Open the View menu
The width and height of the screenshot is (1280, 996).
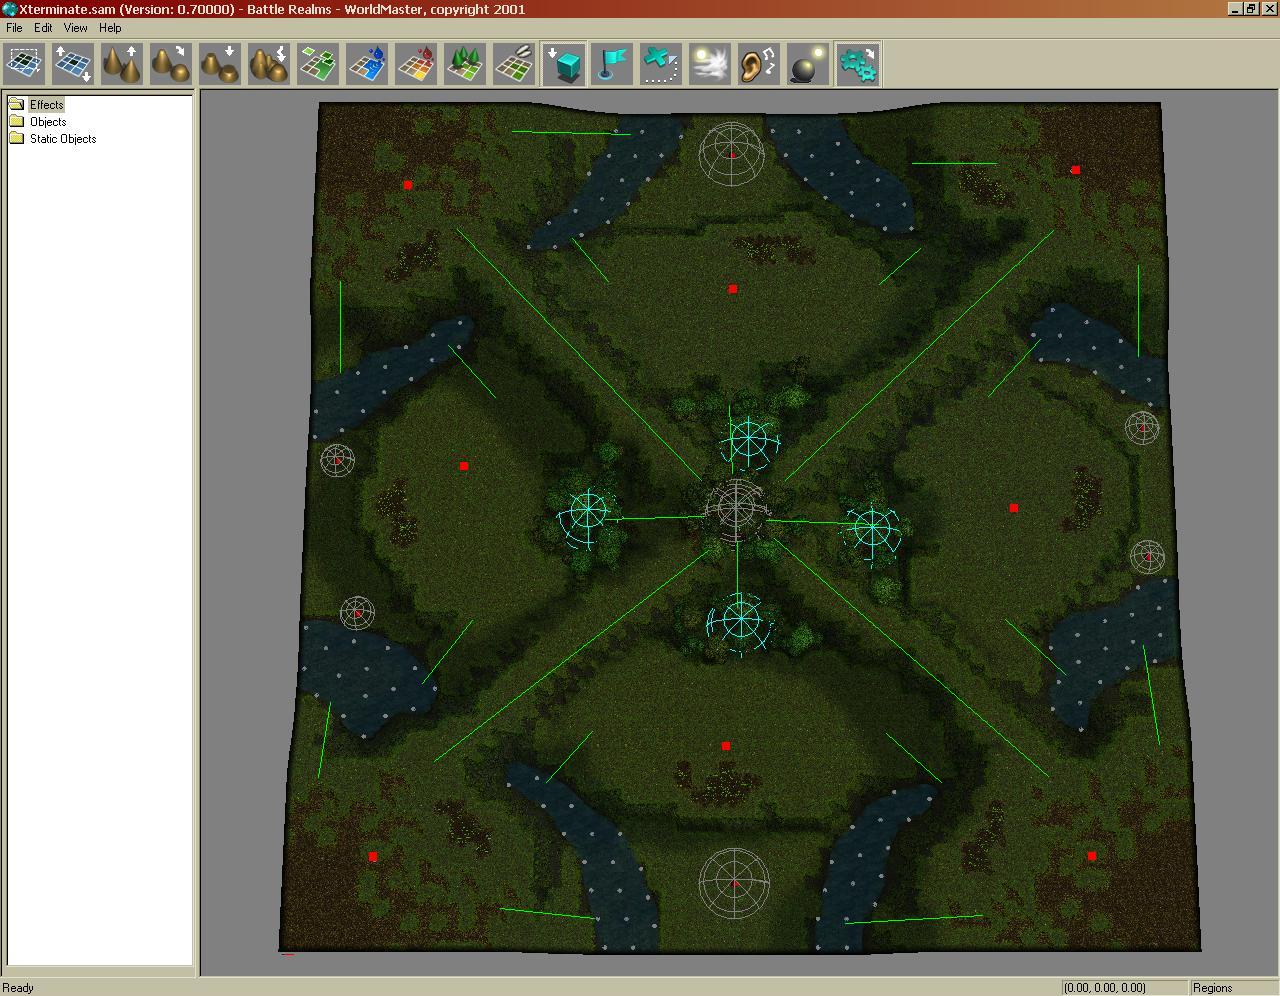click(x=76, y=28)
